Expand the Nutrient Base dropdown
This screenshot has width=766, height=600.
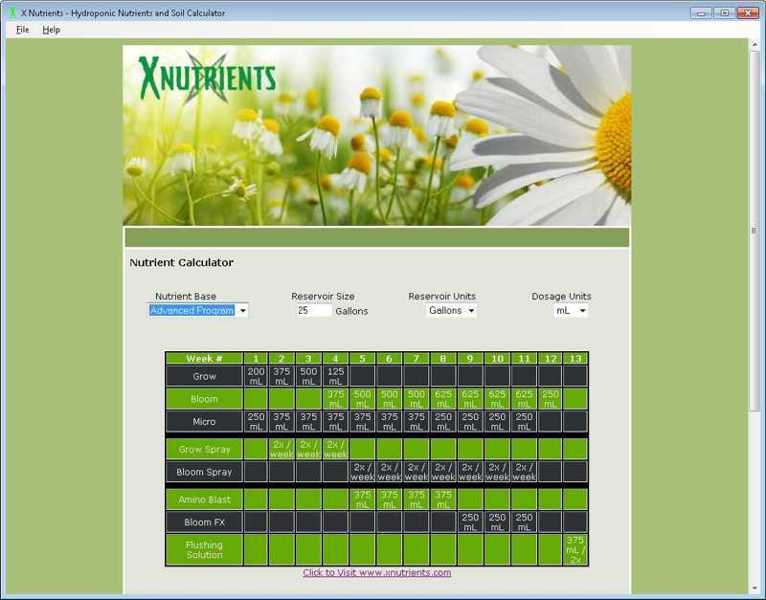pos(243,311)
